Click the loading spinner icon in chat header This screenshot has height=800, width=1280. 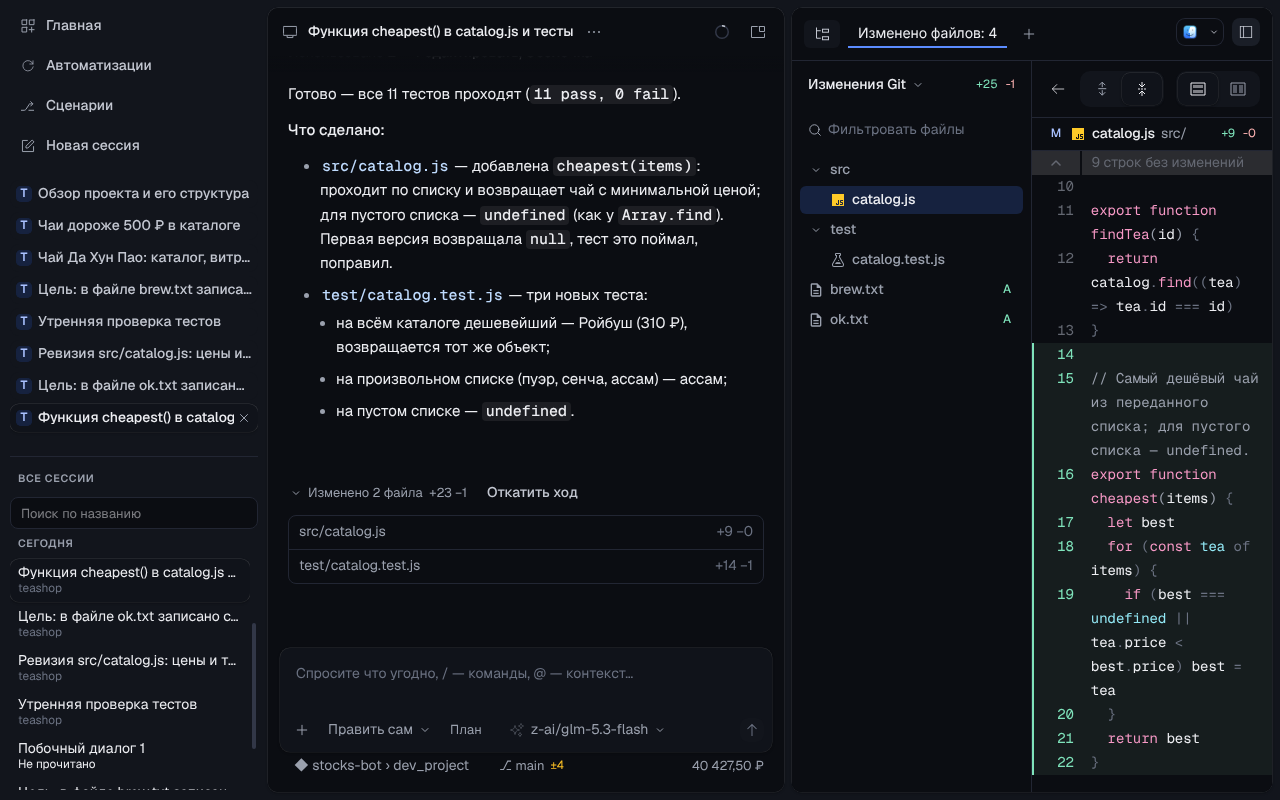[x=722, y=32]
